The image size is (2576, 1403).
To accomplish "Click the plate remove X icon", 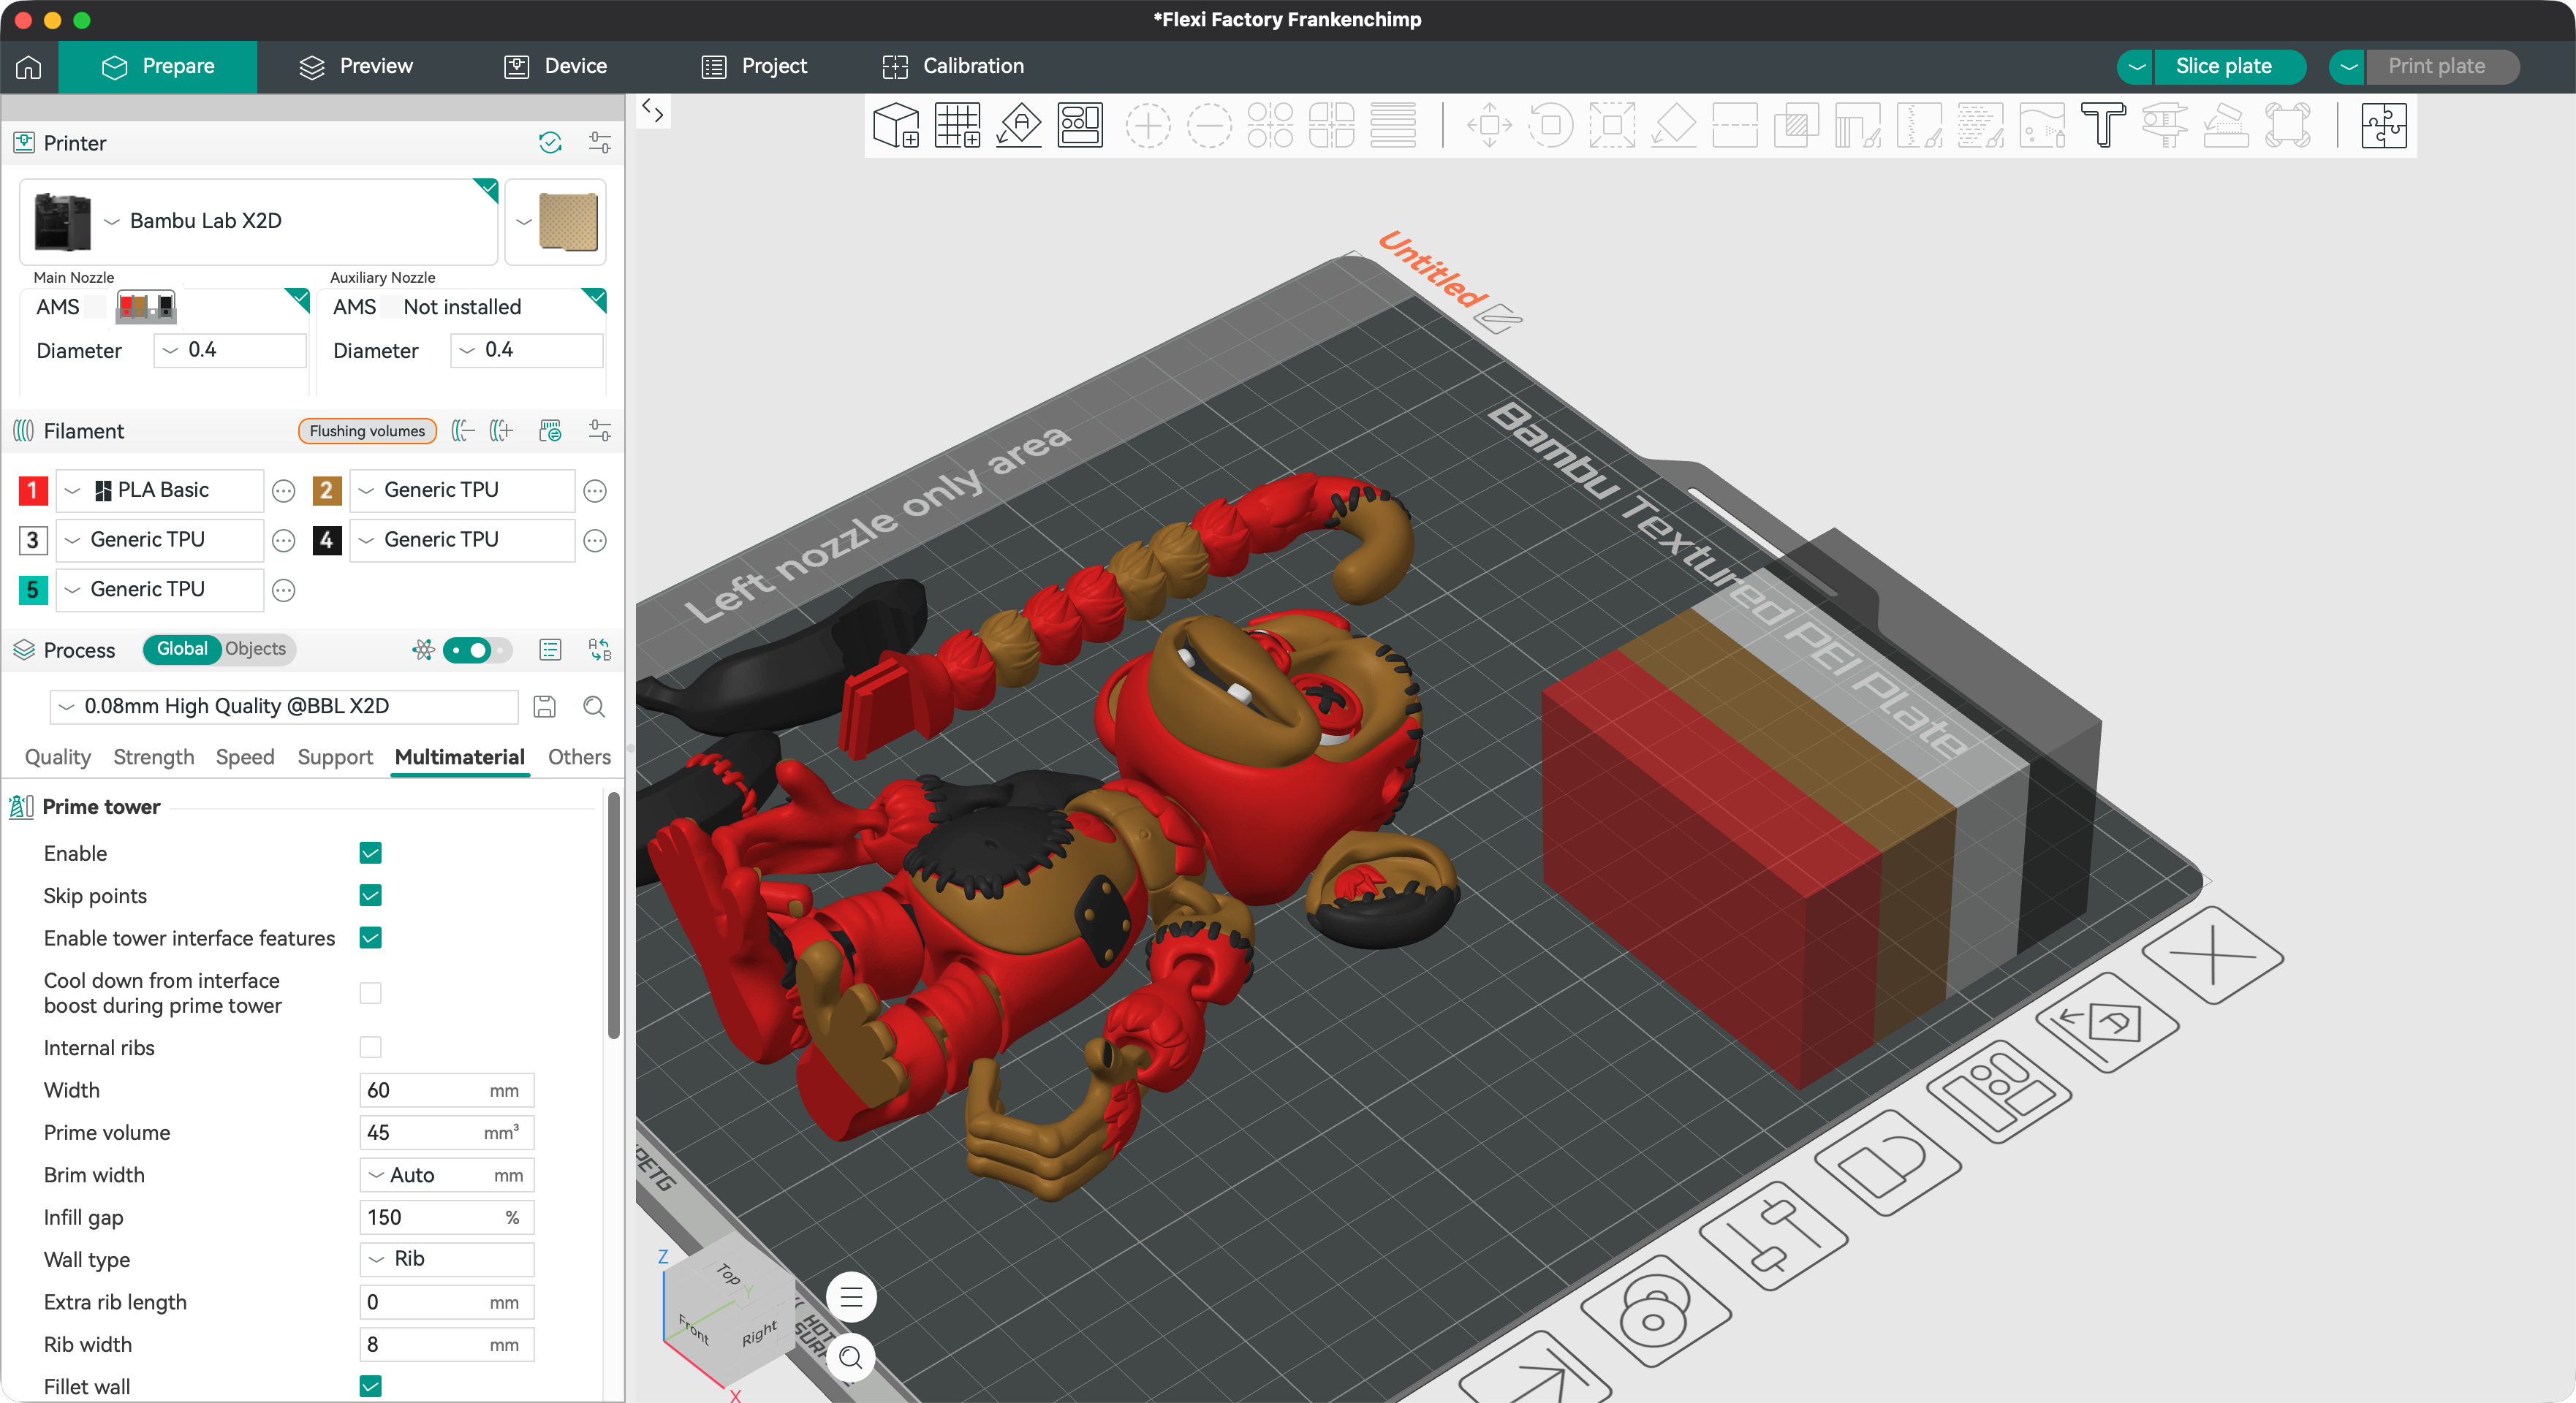I will point(2213,954).
